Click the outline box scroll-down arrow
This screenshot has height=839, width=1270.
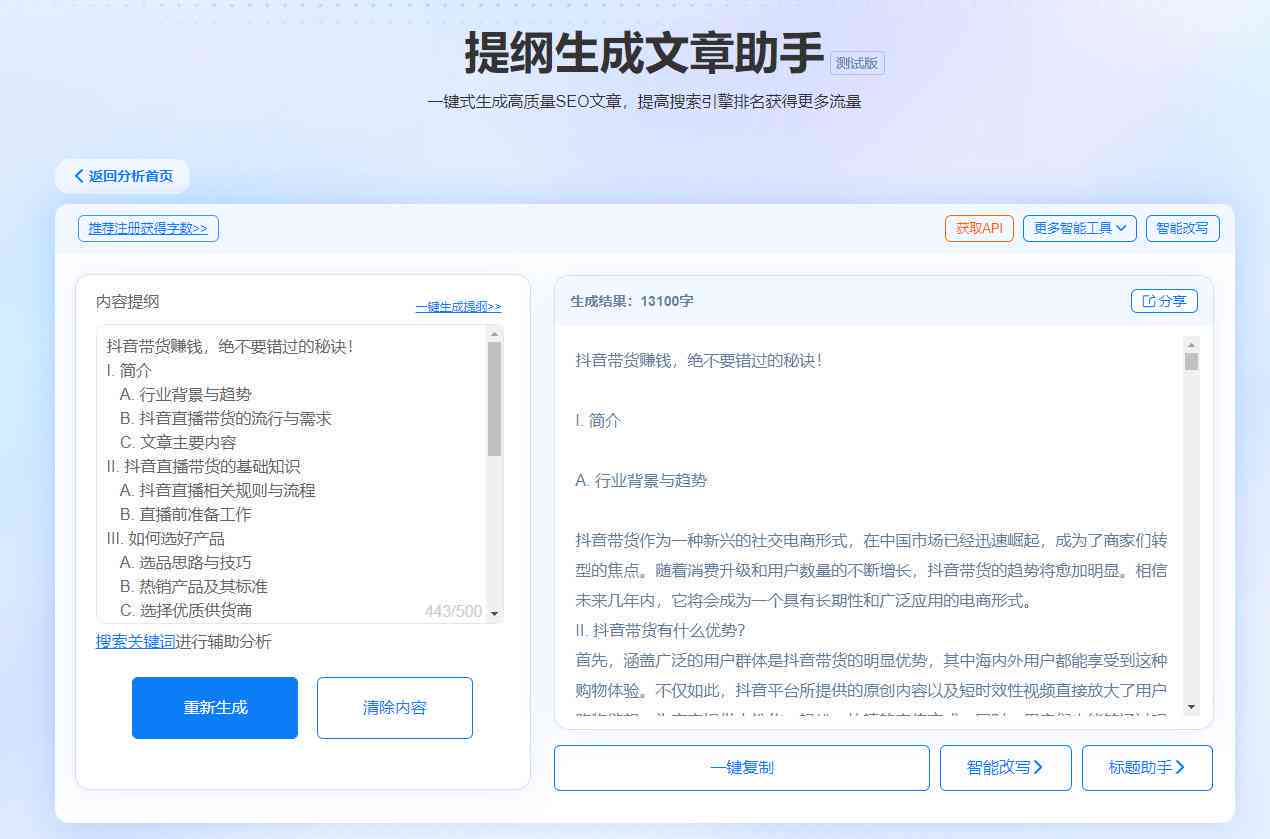(x=494, y=614)
